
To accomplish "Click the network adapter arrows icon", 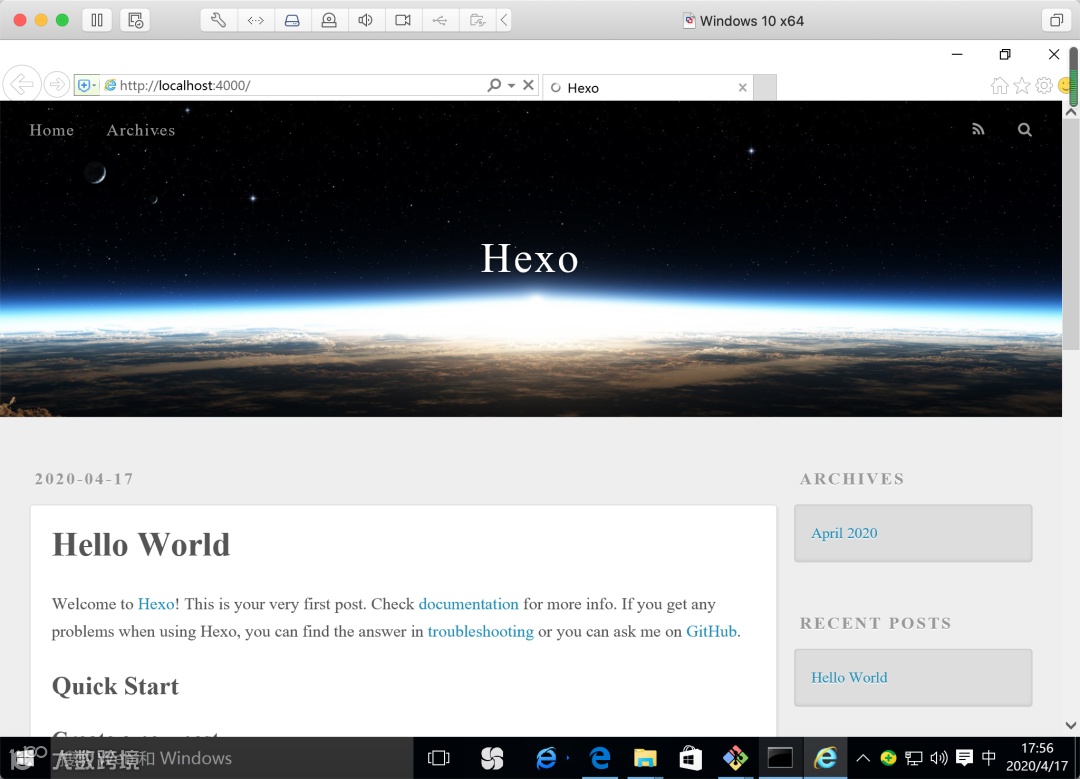I will pyautogui.click(x=256, y=20).
